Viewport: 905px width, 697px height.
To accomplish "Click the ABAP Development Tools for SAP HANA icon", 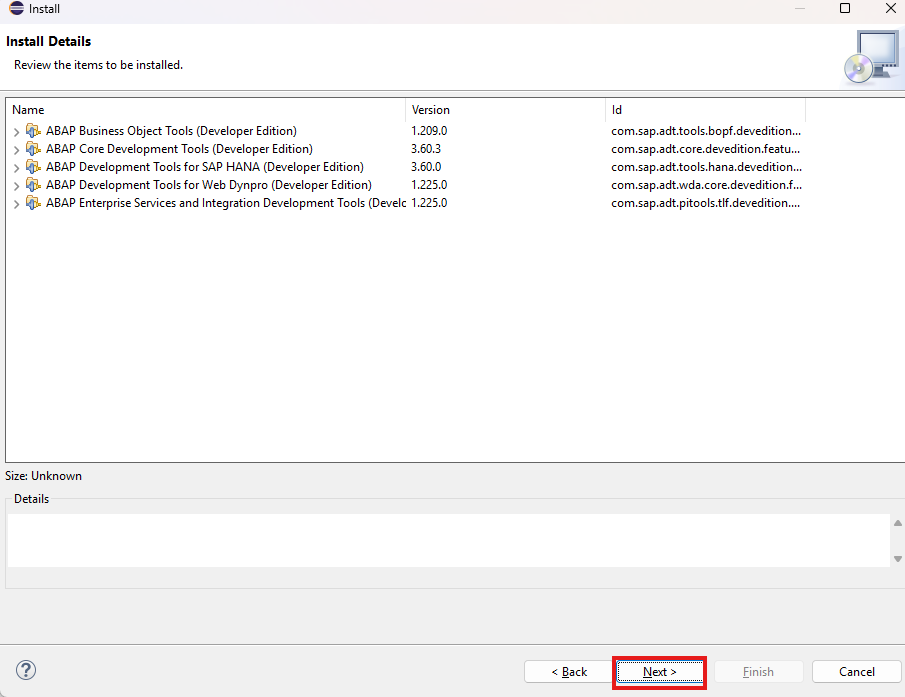I will click(x=33, y=167).
